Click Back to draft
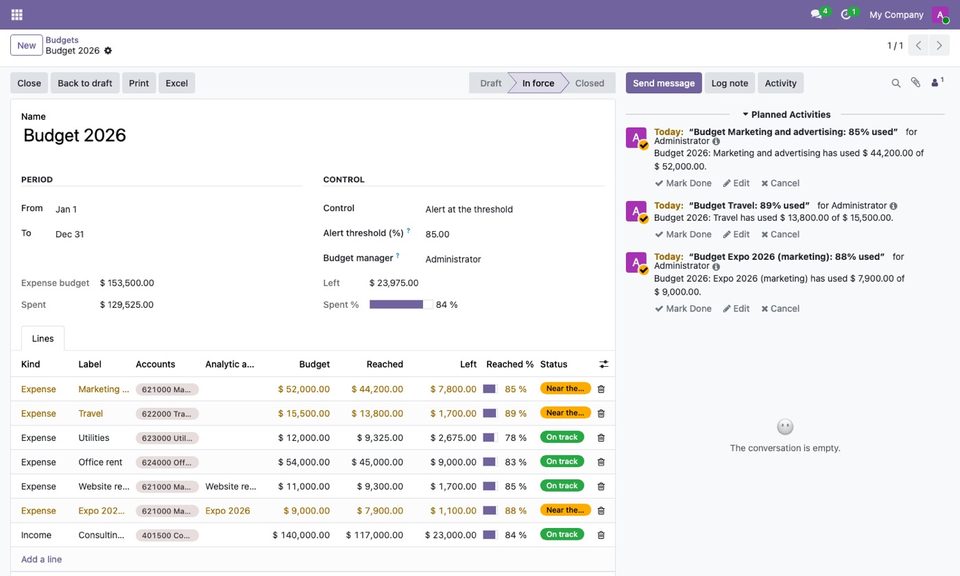 [x=85, y=83]
